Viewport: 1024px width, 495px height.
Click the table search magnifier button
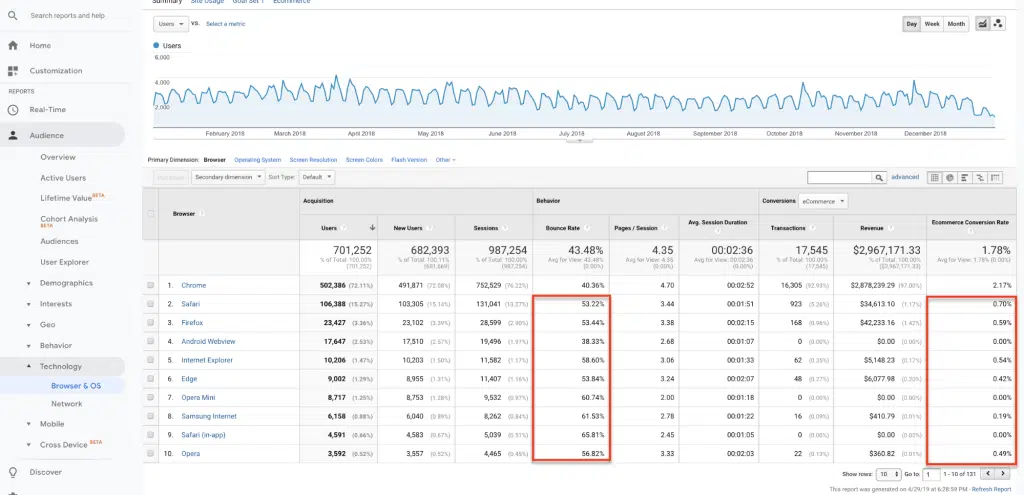pos(880,177)
